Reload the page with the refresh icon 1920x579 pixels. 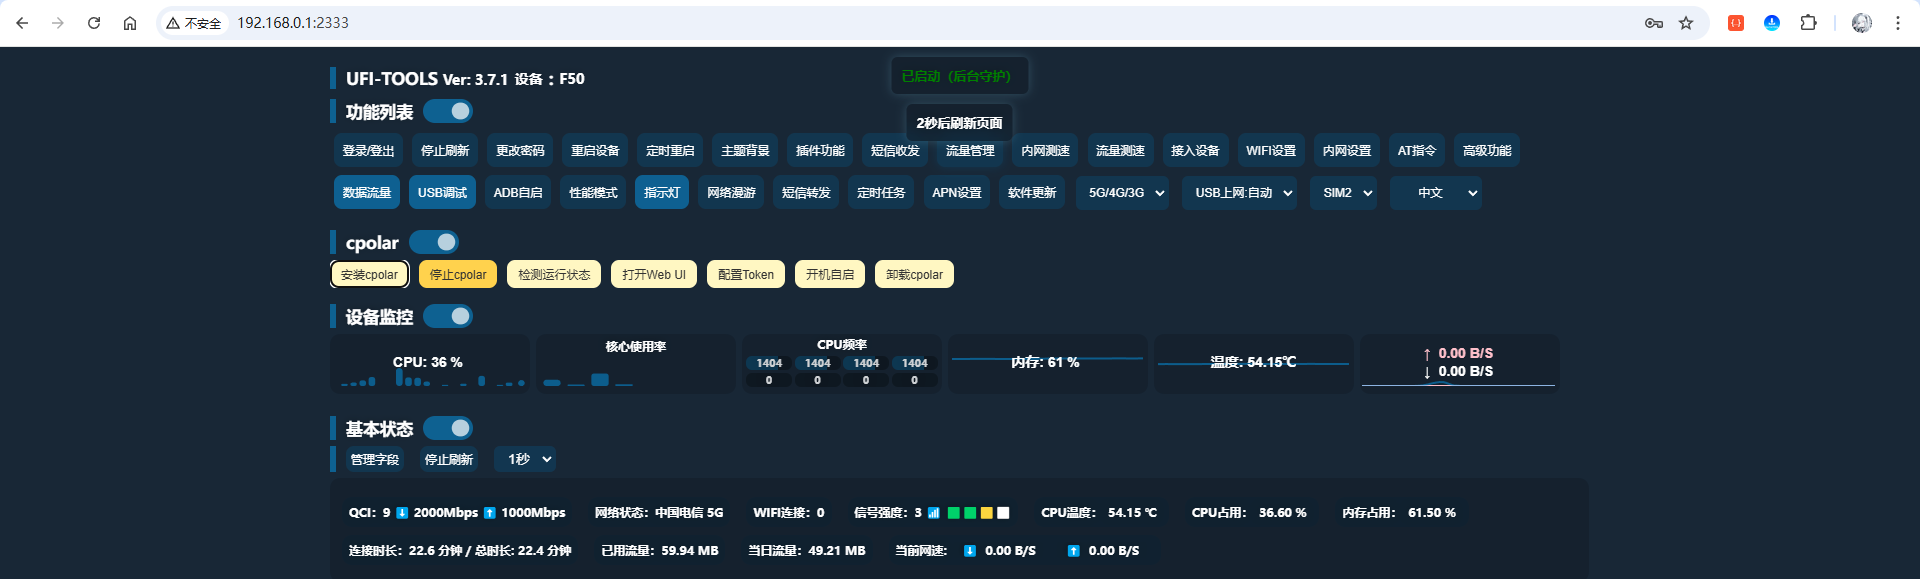[94, 23]
